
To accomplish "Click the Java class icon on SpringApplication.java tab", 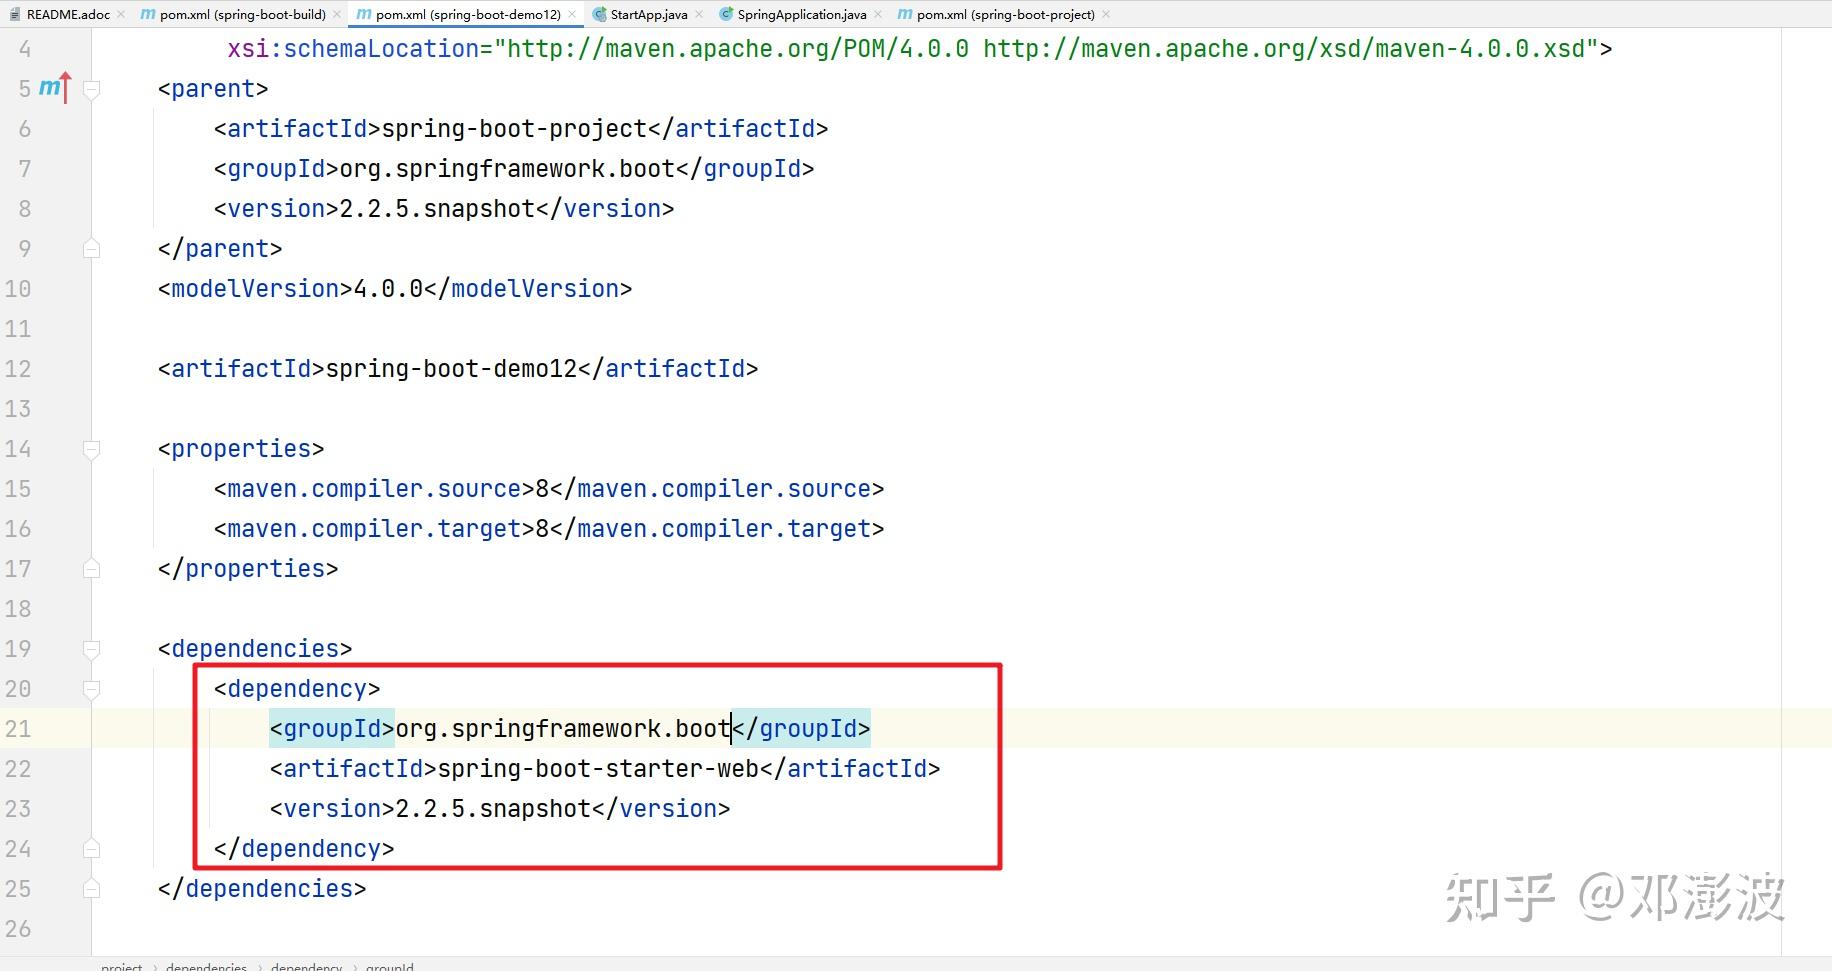I will 726,14.
